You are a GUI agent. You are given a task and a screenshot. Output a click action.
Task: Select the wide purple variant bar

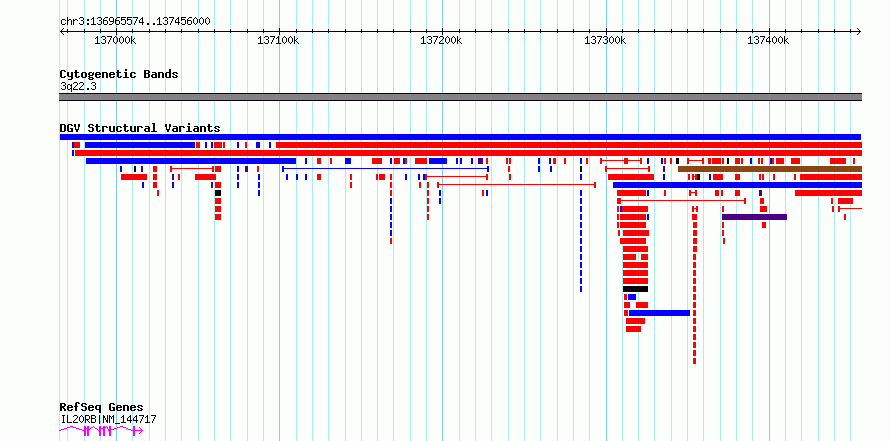point(754,217)
